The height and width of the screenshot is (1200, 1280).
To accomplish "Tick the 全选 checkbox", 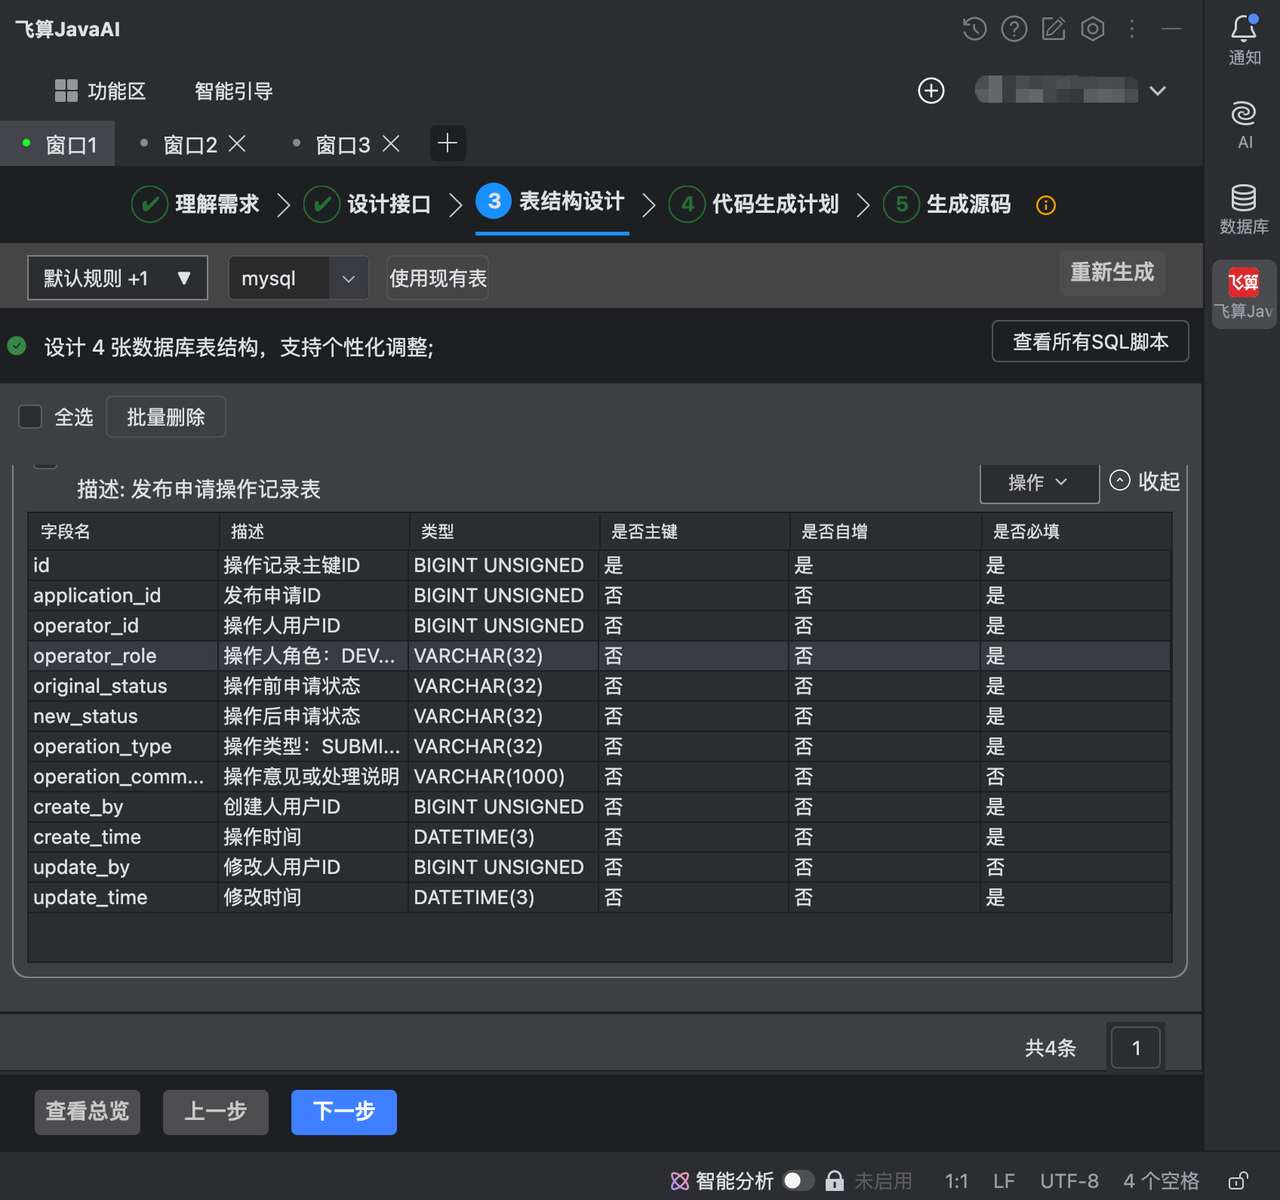I will click(30, 416).
